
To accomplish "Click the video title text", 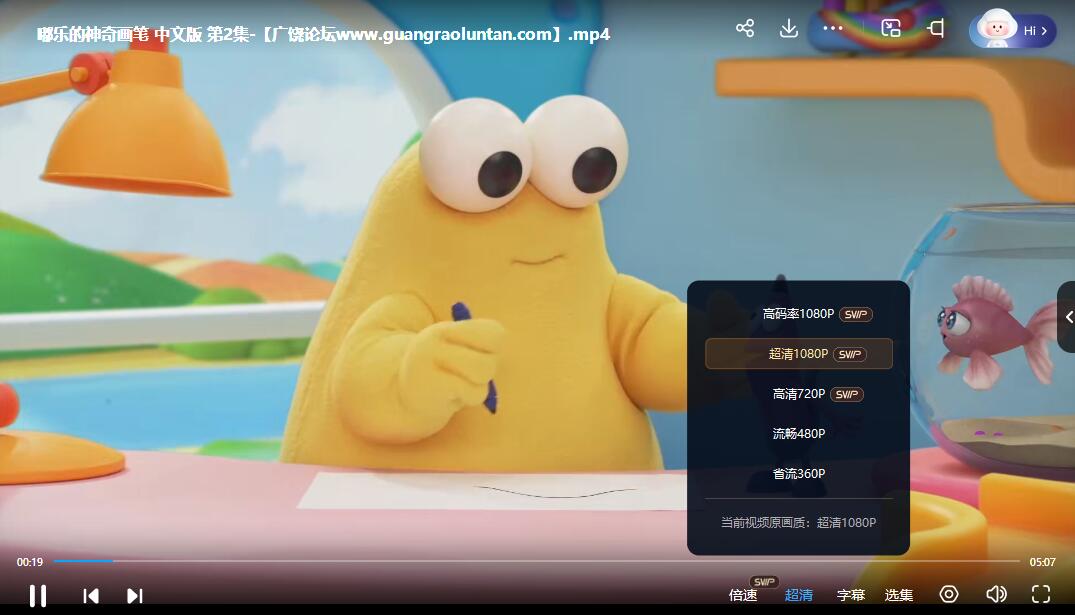I will point(323,34).
